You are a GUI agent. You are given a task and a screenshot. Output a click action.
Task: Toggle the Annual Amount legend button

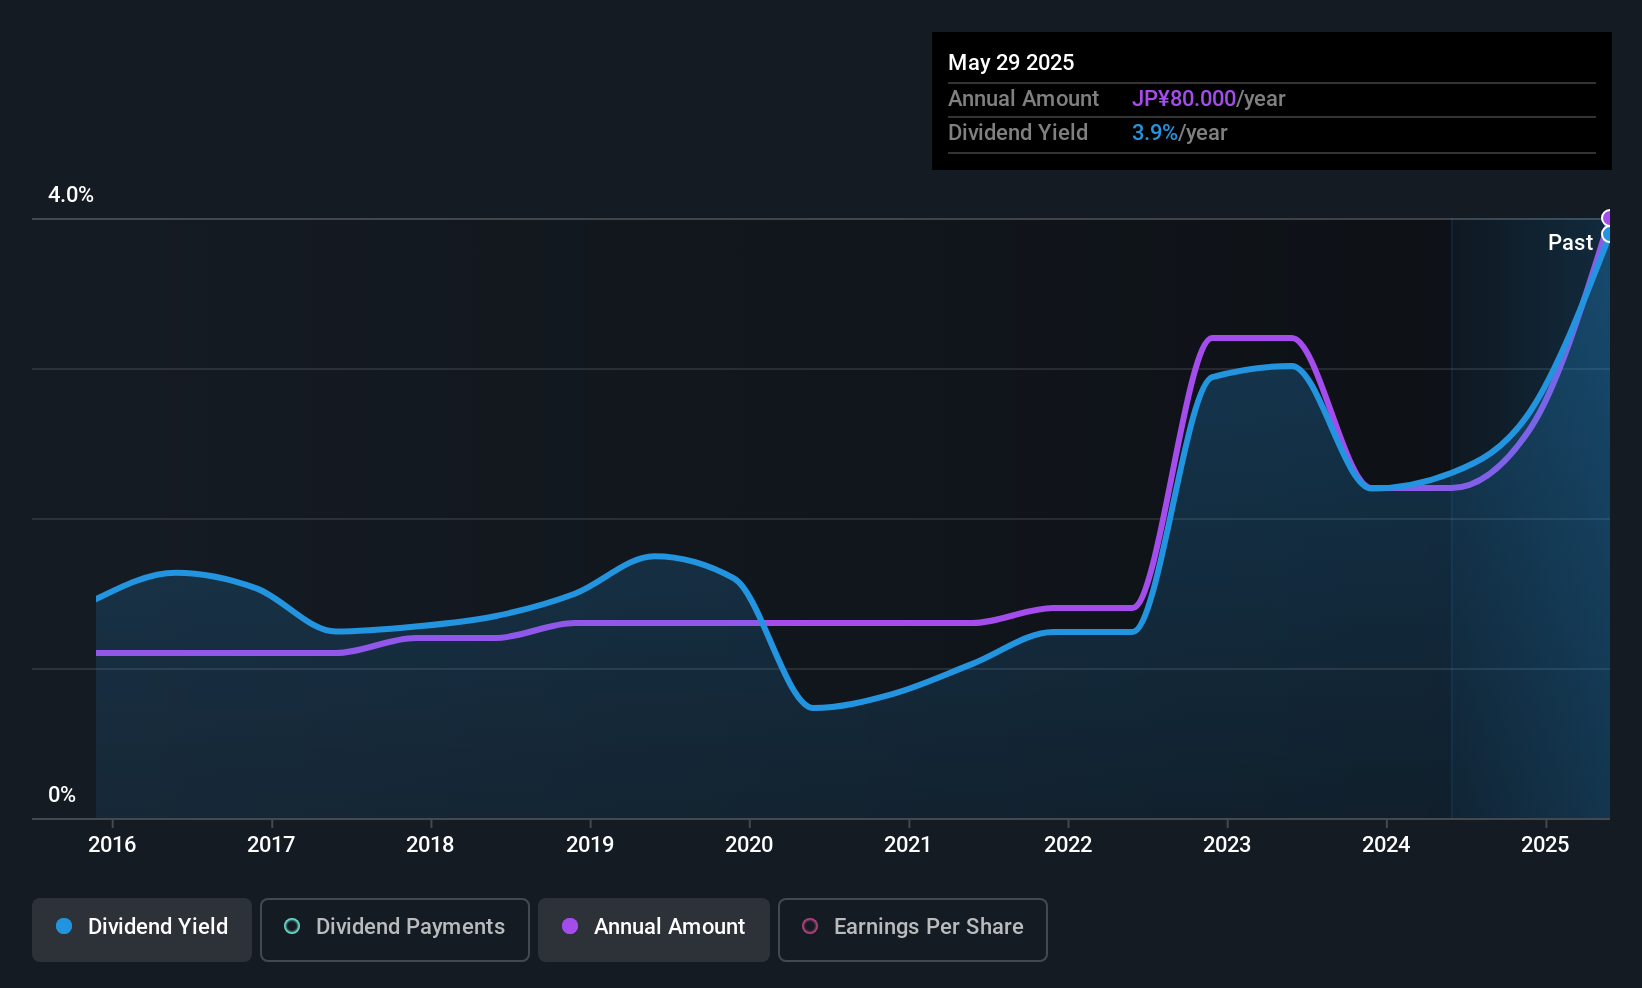coord(654,929)
